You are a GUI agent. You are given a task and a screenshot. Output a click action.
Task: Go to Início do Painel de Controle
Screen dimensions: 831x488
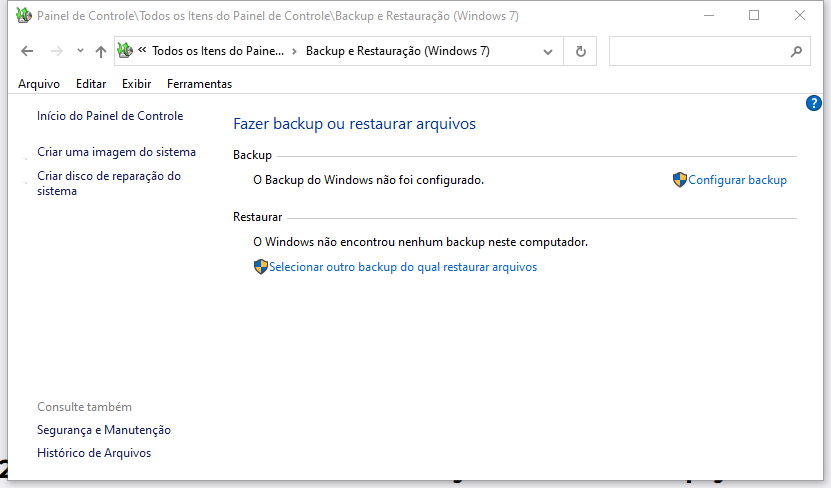tap(110, 116)
